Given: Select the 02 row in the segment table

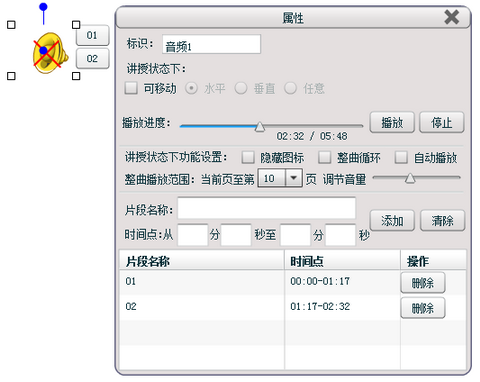Looking at the screenshot, I should click(x=293, y=307).
